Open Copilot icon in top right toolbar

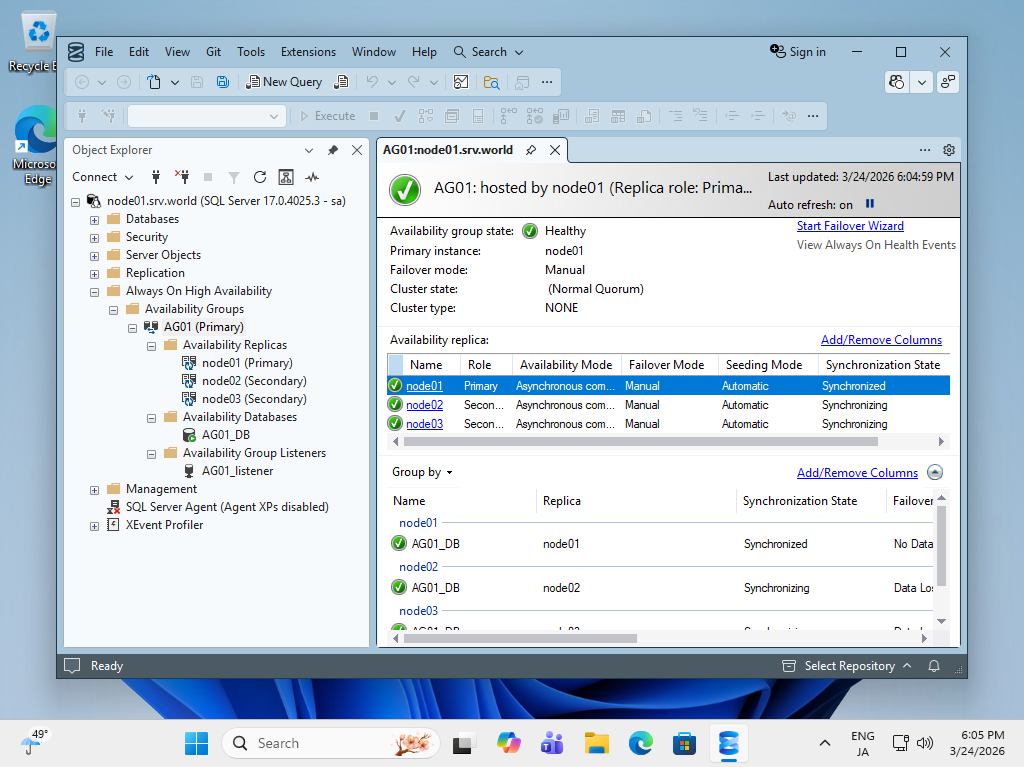tap(897, 82)
